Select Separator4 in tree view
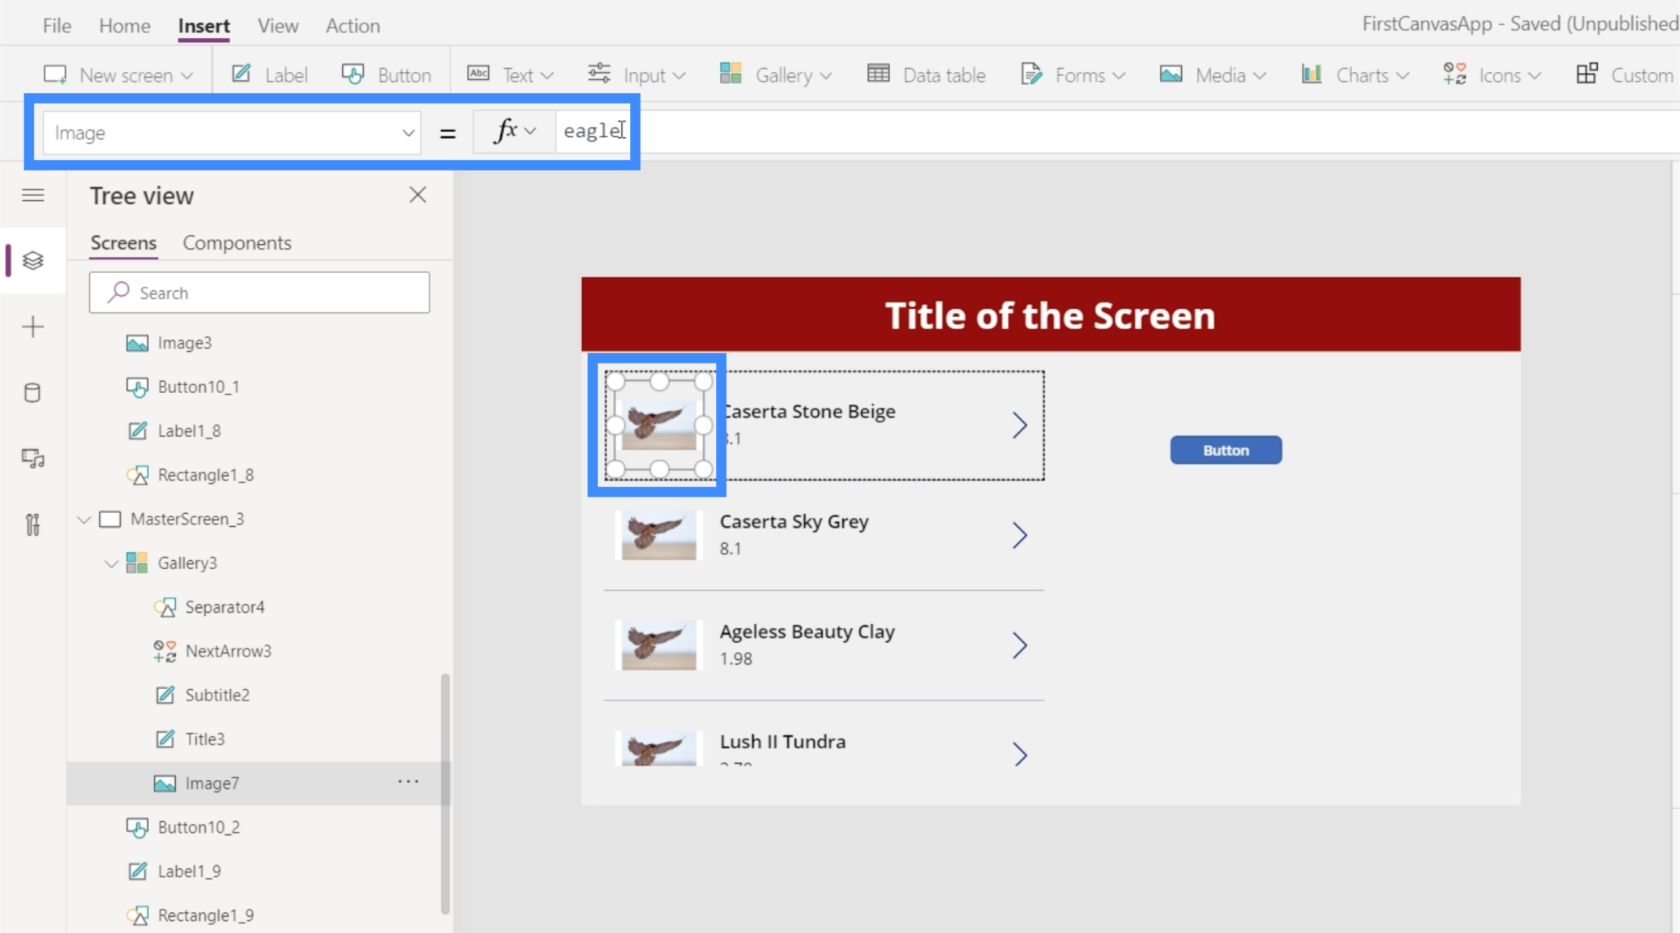The image size is (1680, 933). (225, 607)
